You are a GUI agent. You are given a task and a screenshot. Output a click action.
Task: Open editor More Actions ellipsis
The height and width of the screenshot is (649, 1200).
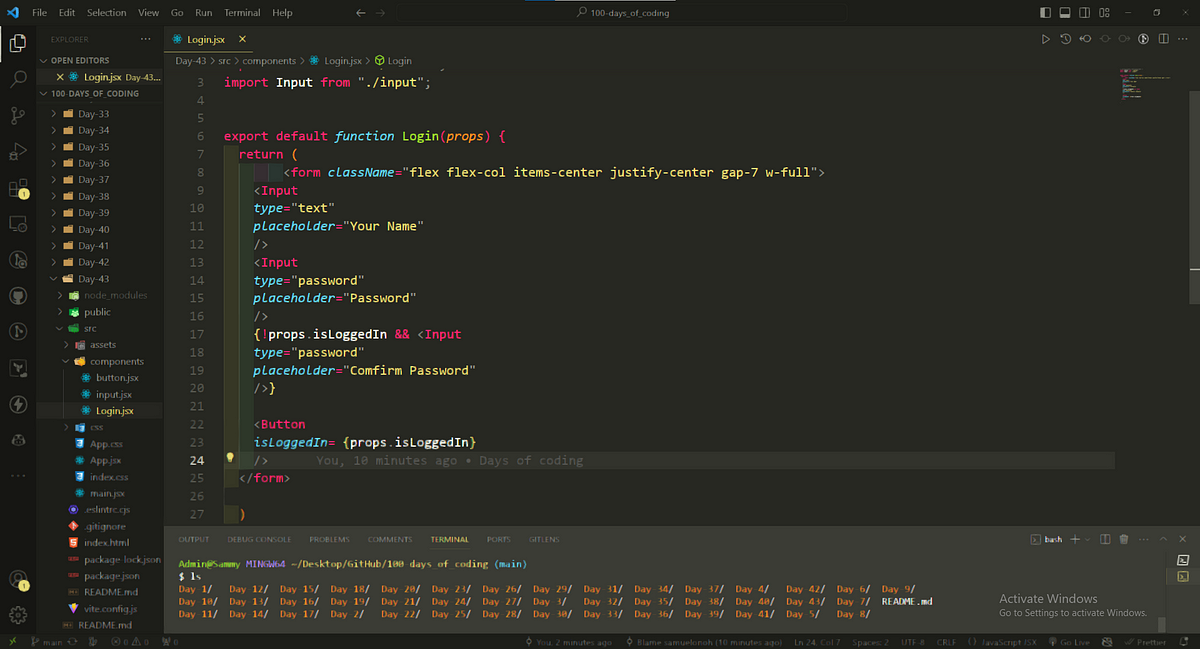coord(1181,39)
